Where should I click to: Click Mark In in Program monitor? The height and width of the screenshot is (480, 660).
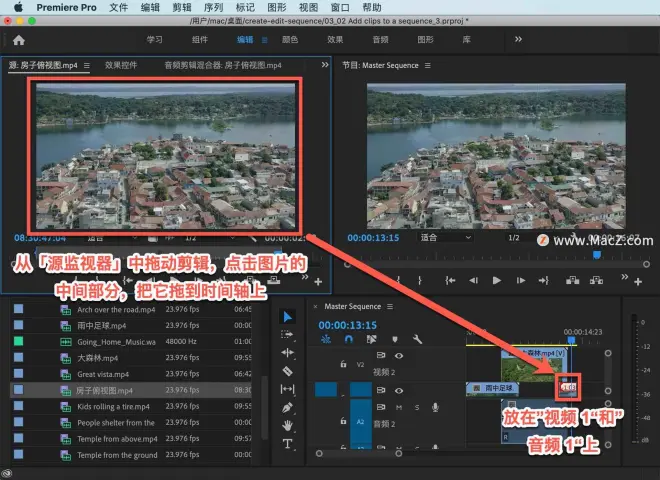[398, 280]
